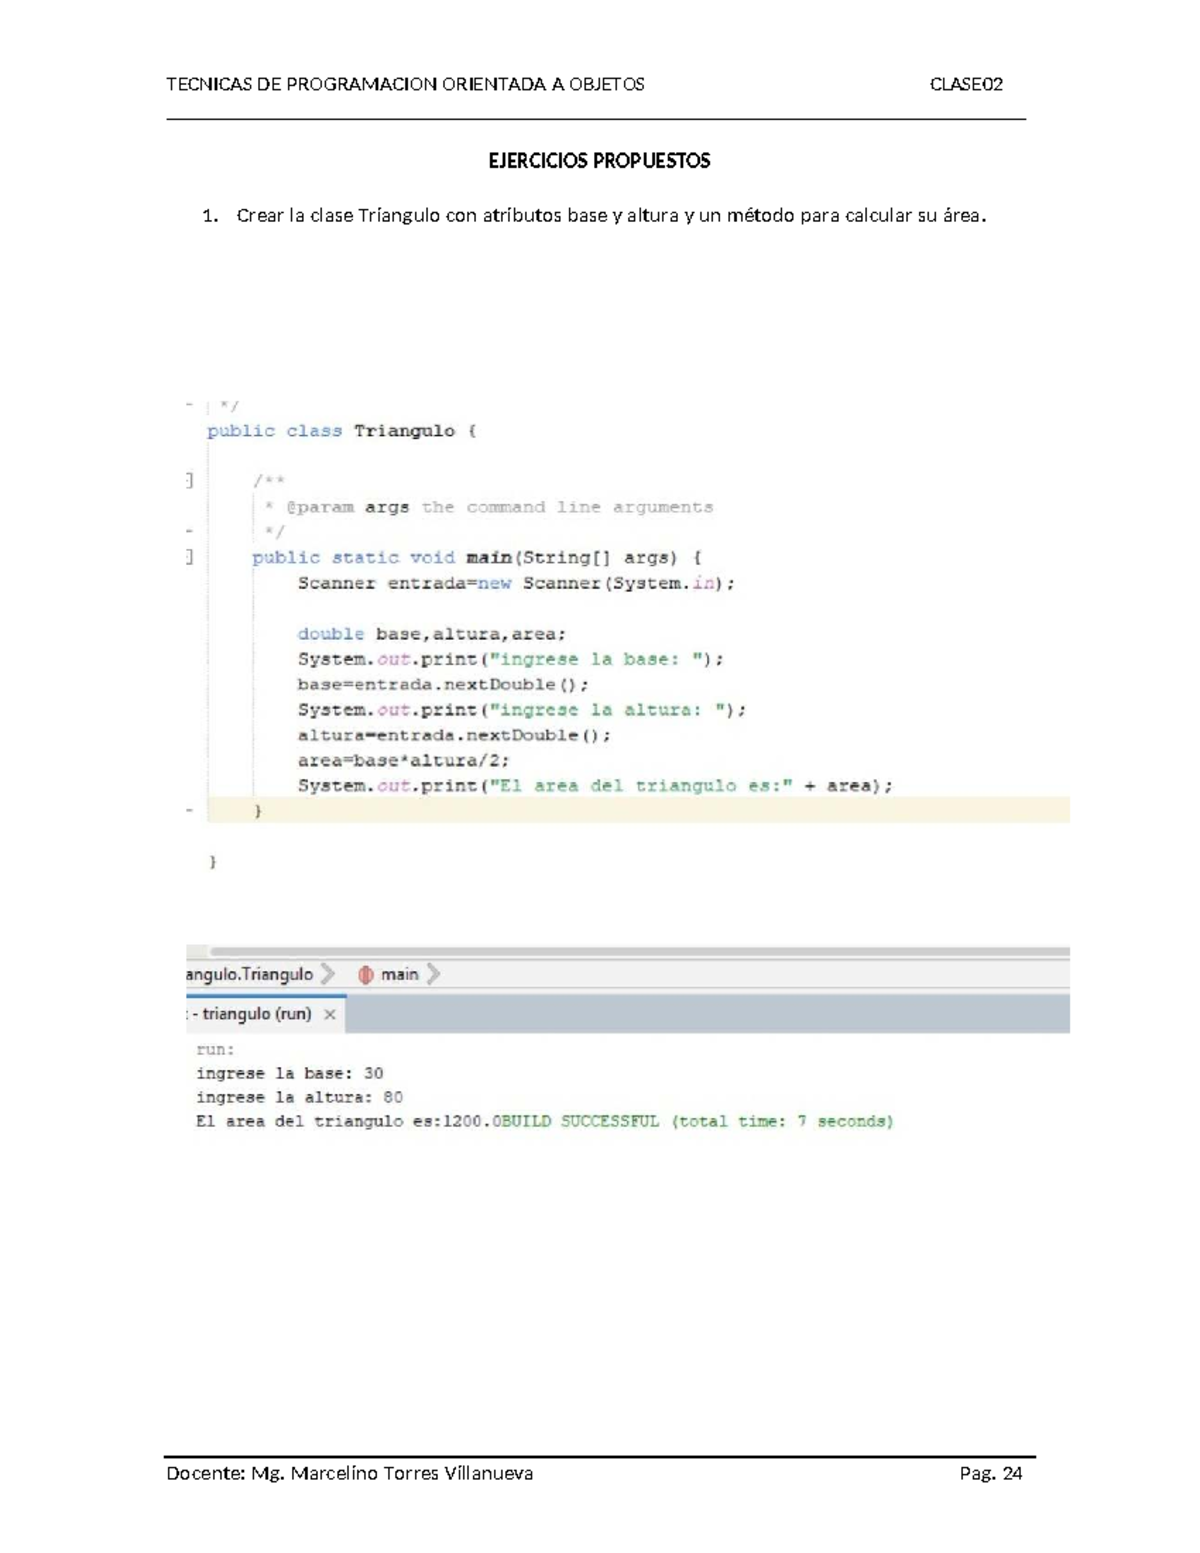
Task: Click the Scanner entrada declaration line
Action: [515, 584]
